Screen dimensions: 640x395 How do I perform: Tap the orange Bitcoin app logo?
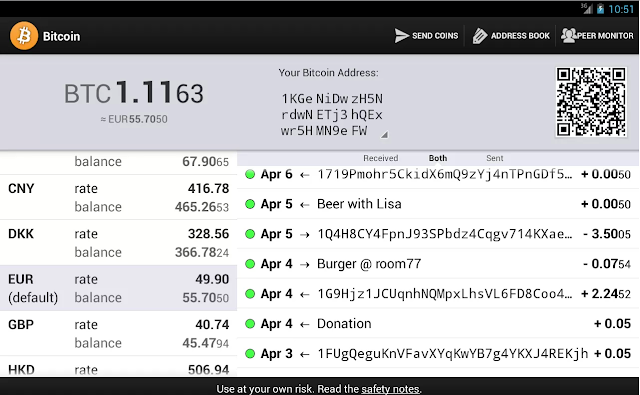(24, 36)
